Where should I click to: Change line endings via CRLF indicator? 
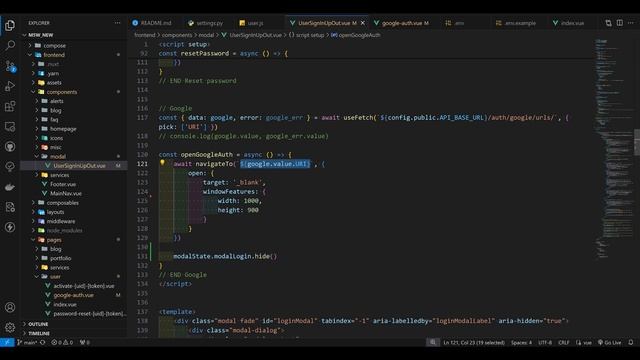tap(564, 342)
